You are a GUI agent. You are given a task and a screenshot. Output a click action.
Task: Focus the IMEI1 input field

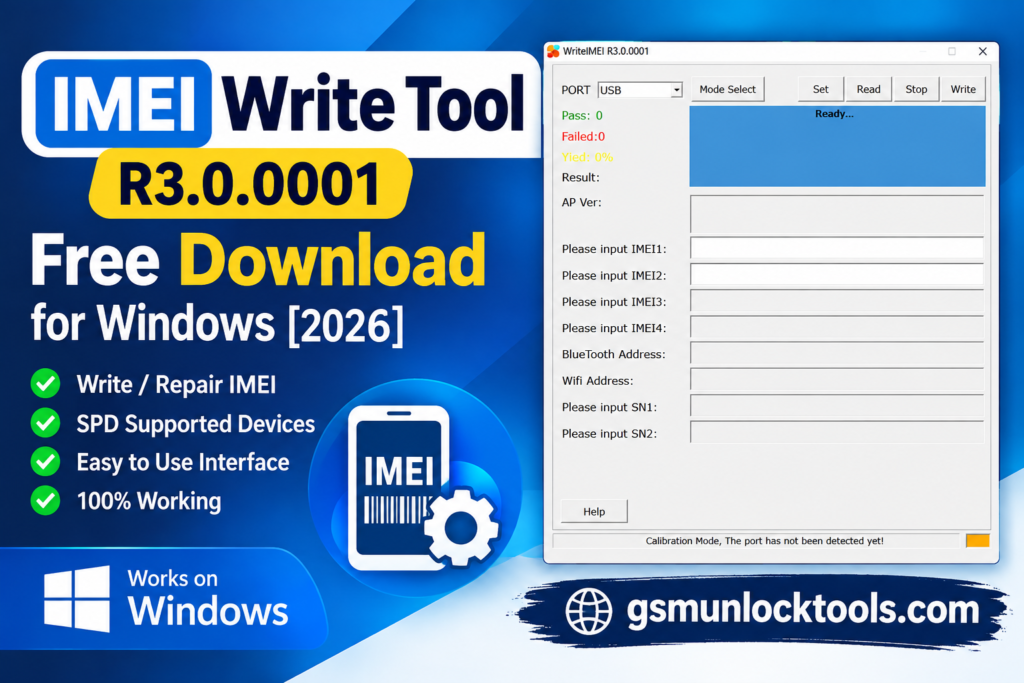[837, 249]
